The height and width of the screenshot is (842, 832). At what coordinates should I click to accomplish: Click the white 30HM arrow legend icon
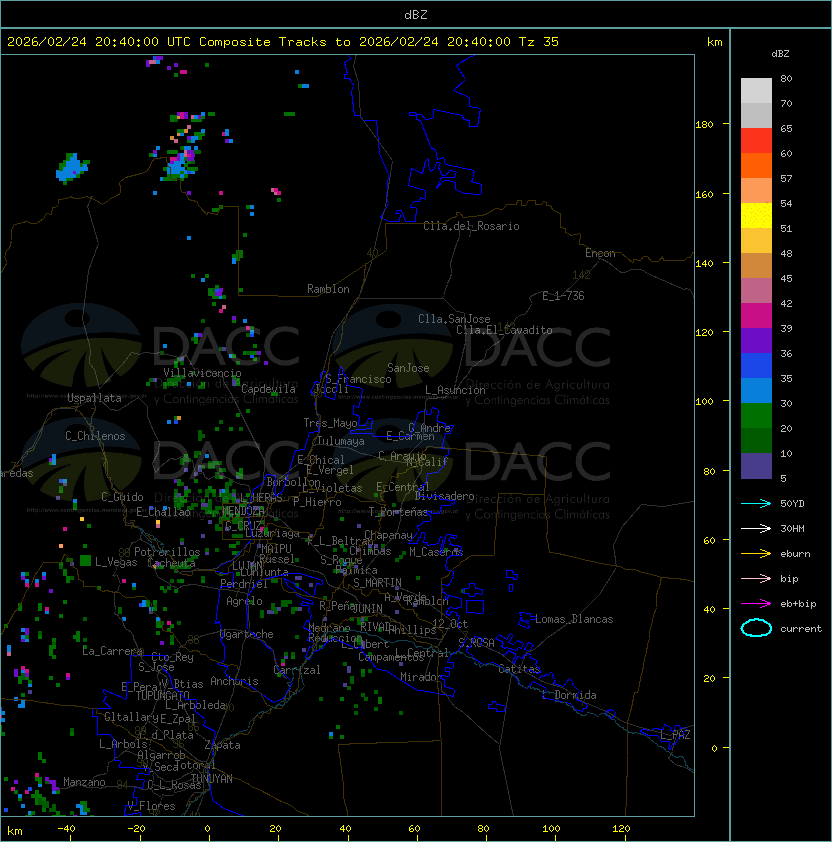click(756, 529)
